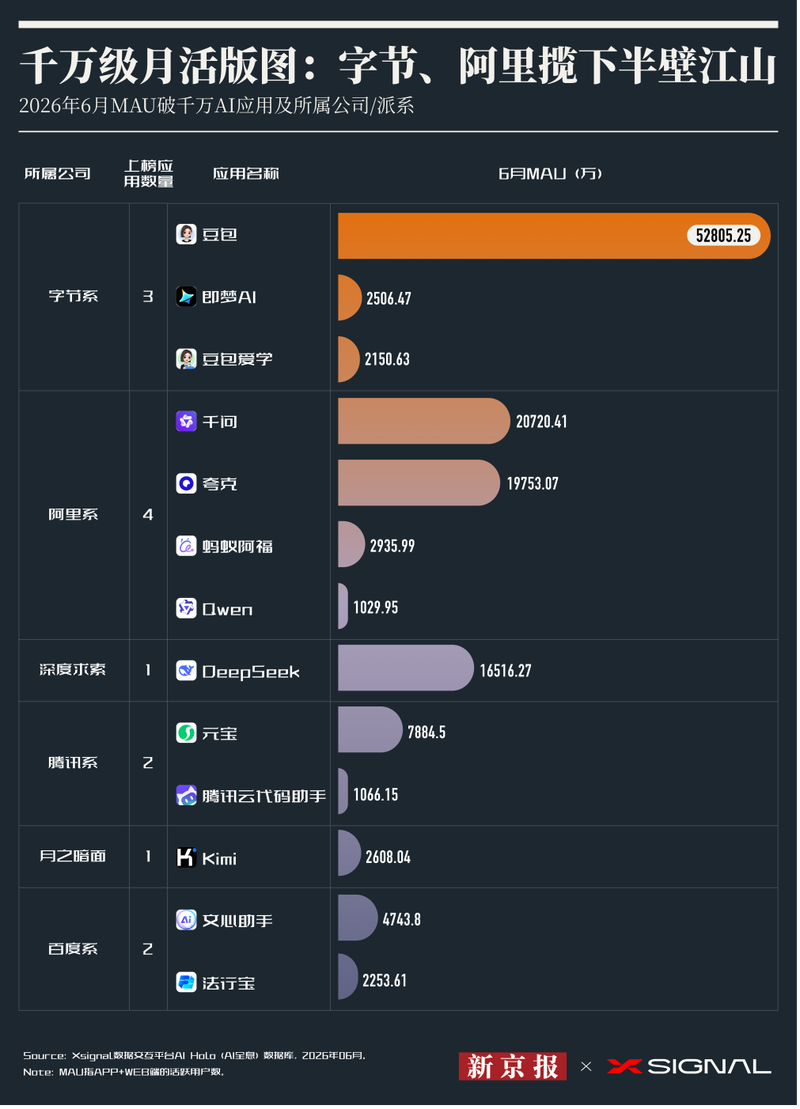Click the 蚂蚁阿福 app icon

(x=187, y=547)
